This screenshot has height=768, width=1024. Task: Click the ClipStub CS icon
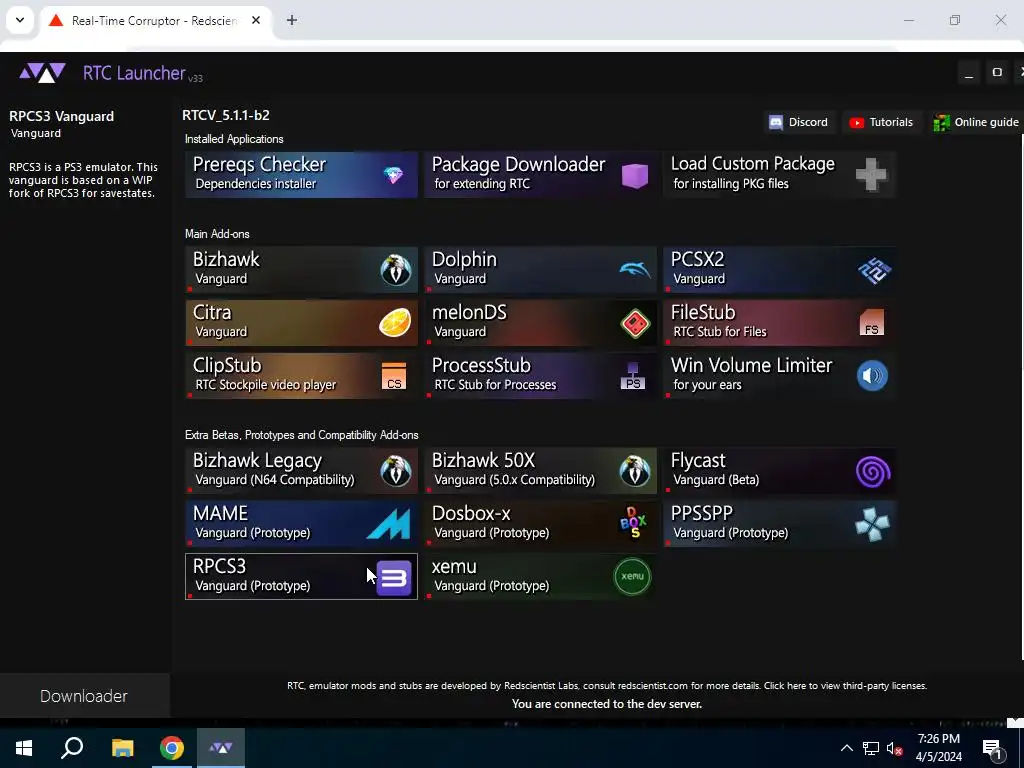(x=394, y=376)
